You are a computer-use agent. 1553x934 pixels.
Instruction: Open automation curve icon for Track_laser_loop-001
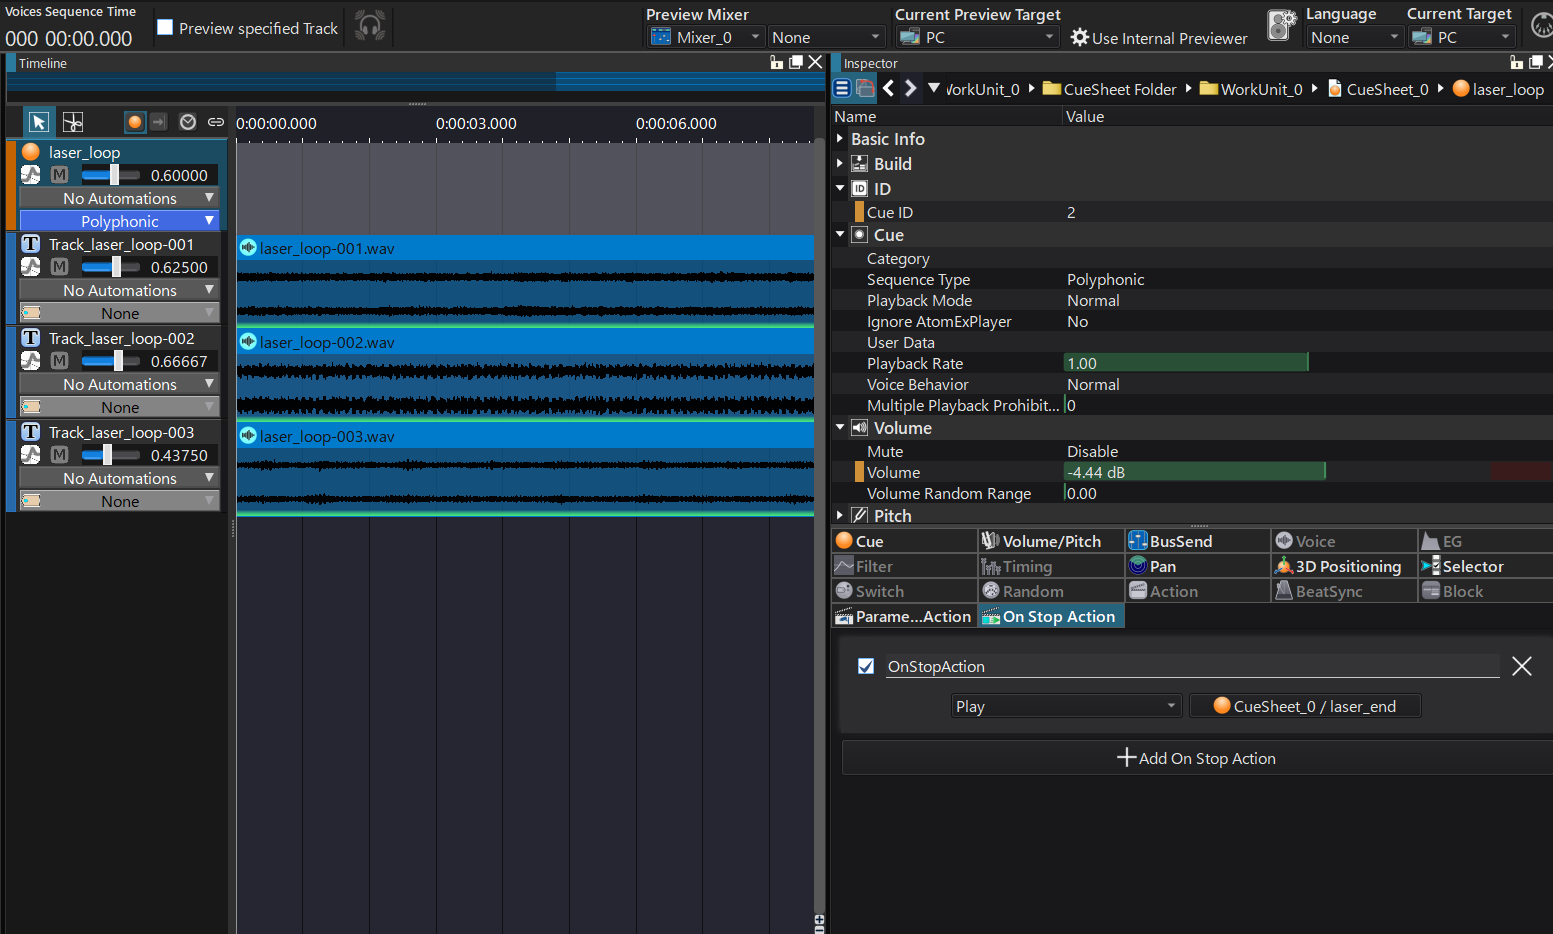(x=31, y=267)
